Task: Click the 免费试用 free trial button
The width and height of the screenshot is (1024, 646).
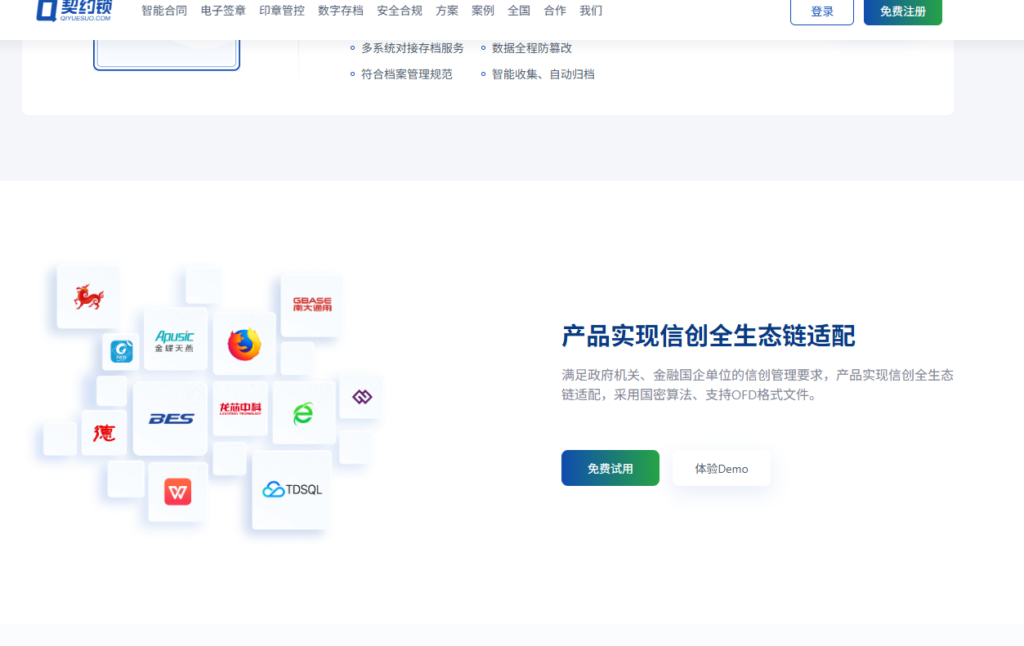Action: (x=610, y=468)
